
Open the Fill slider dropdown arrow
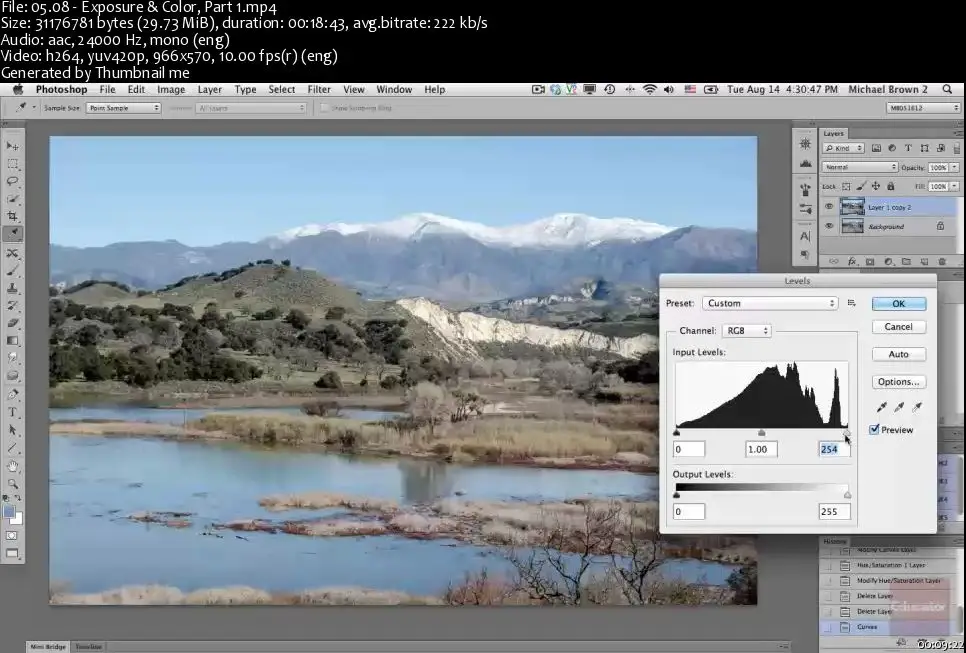[x=955, y=186]
